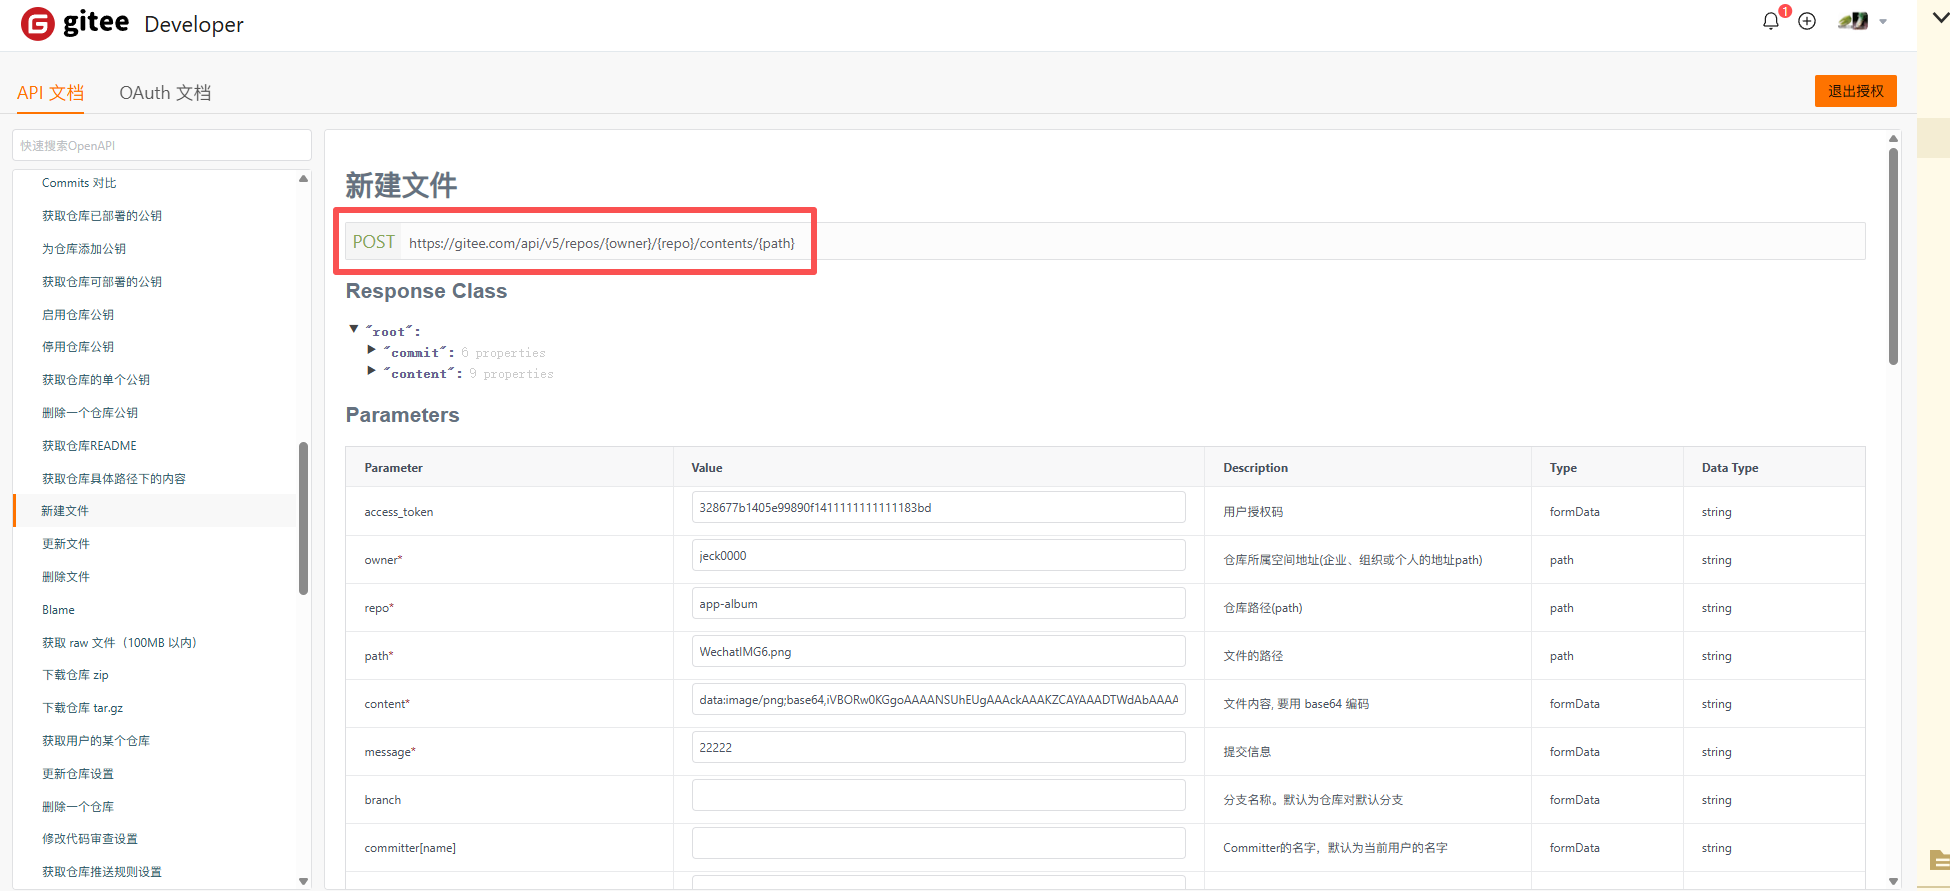Screen dimensions: 1950x891
Task: Select the 新建文件 sidebar item
Action: pyautogui.click(x=155, y=511)
